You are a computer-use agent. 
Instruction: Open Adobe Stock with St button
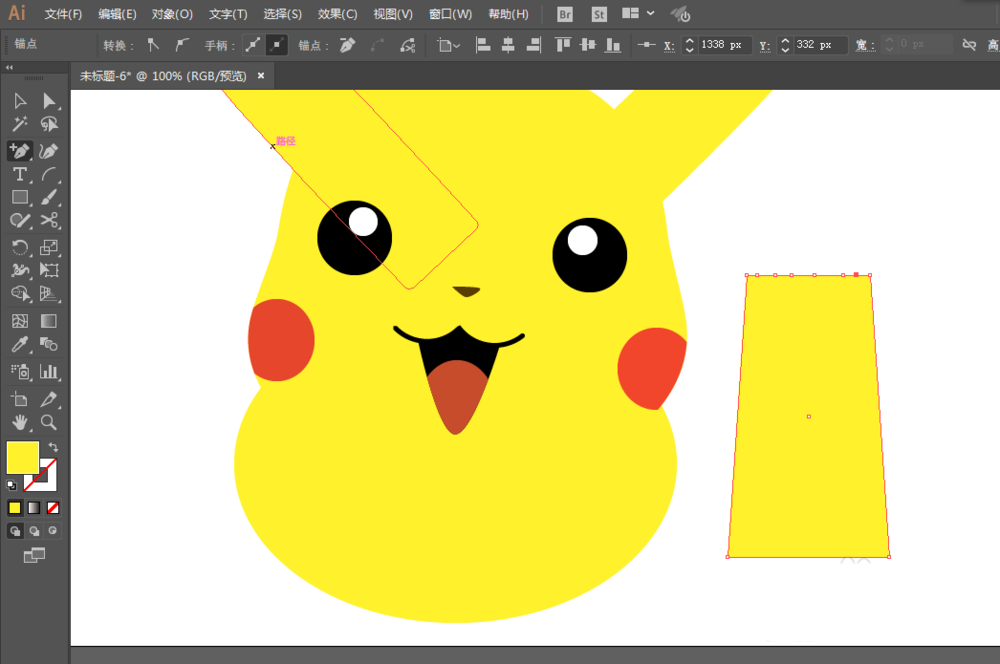[599, 14]
